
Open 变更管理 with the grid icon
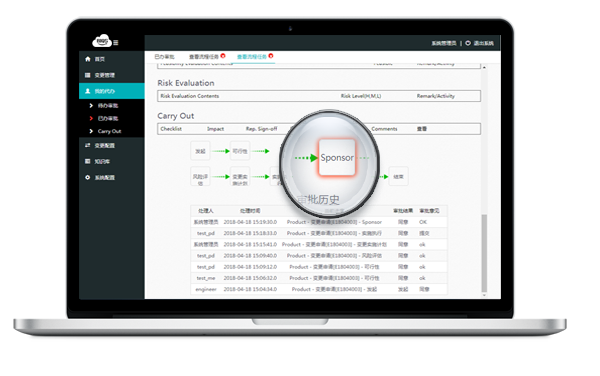point(99,75)
